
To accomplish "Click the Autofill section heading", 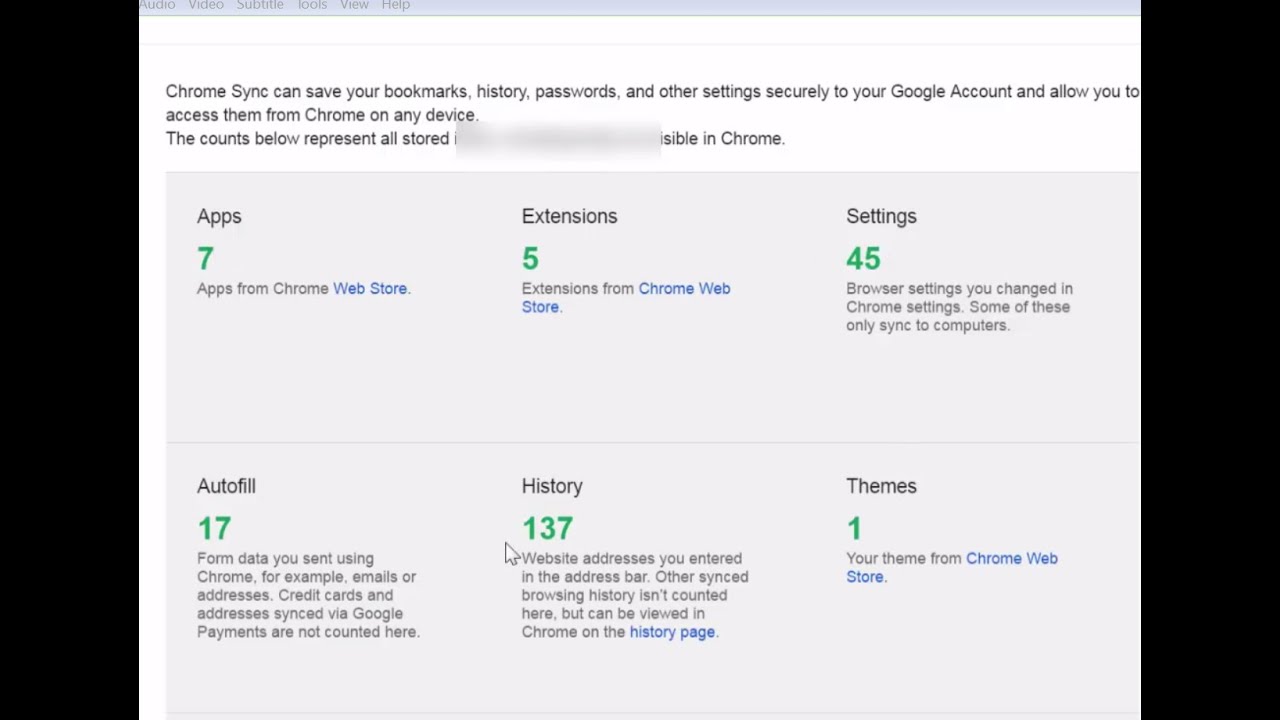I will [x=226, y=486].
